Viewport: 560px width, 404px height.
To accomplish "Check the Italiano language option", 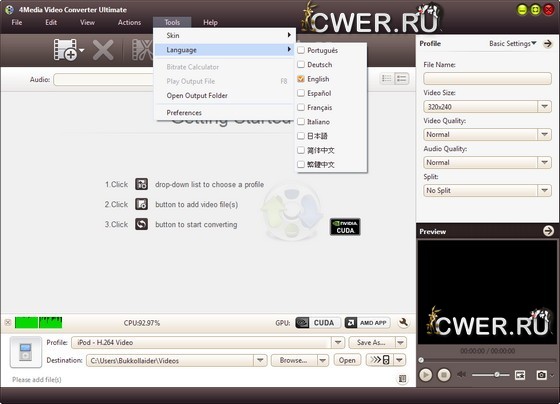I will [301, 121].
